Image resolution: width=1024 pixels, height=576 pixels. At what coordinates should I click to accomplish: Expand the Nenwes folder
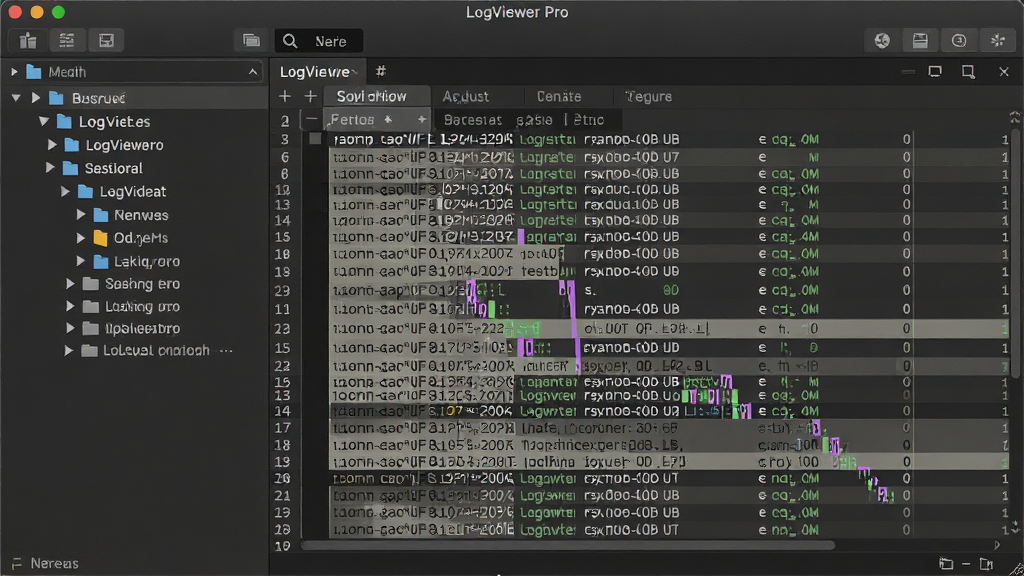pyautogui.click(x=80, y=215)
